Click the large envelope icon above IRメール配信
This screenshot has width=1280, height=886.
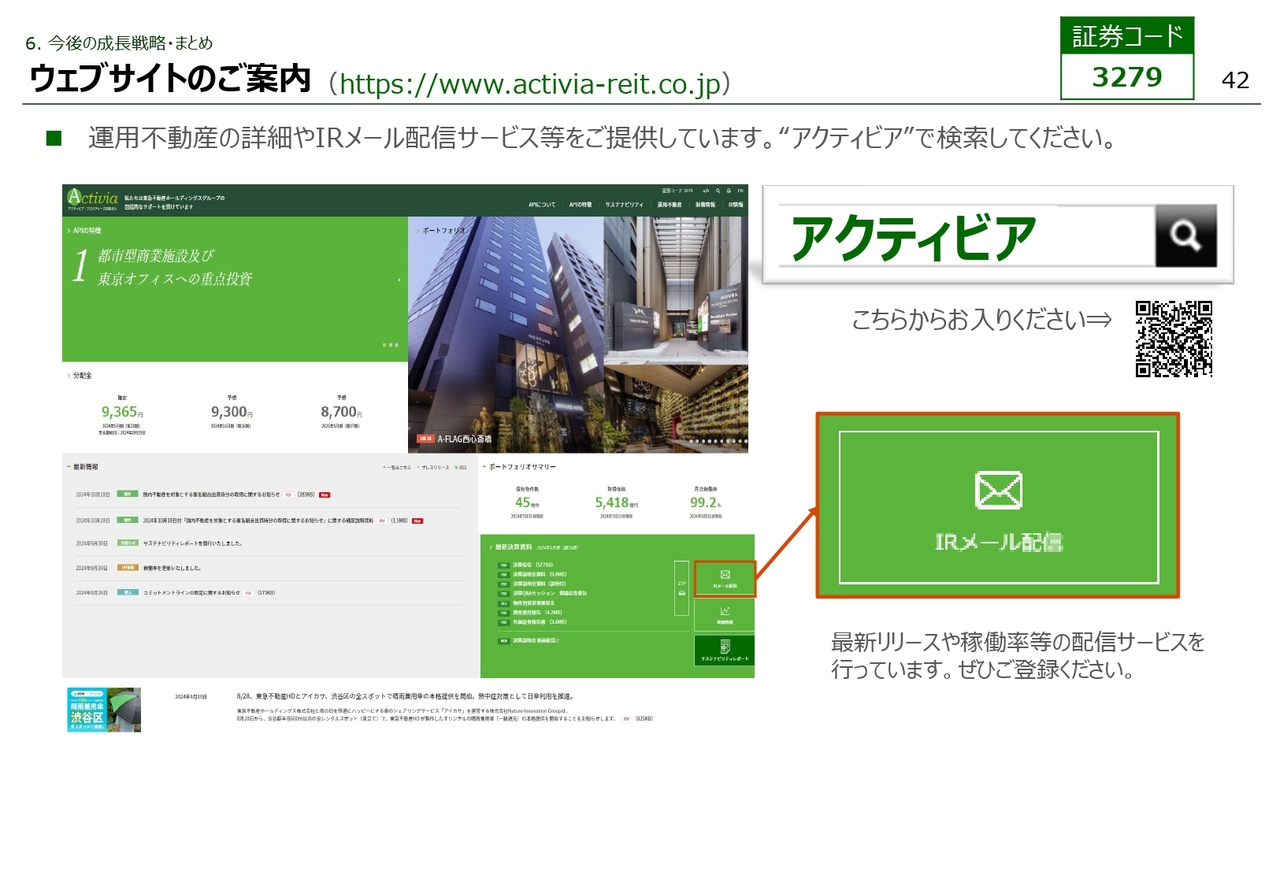[x=998, y=490]
